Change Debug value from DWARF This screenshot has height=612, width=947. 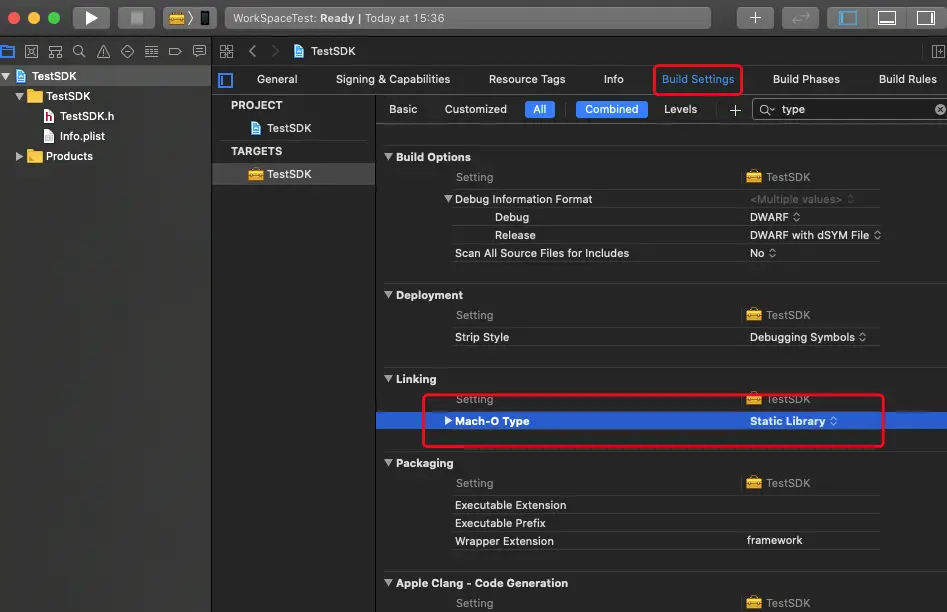click(x=775, y=217)
